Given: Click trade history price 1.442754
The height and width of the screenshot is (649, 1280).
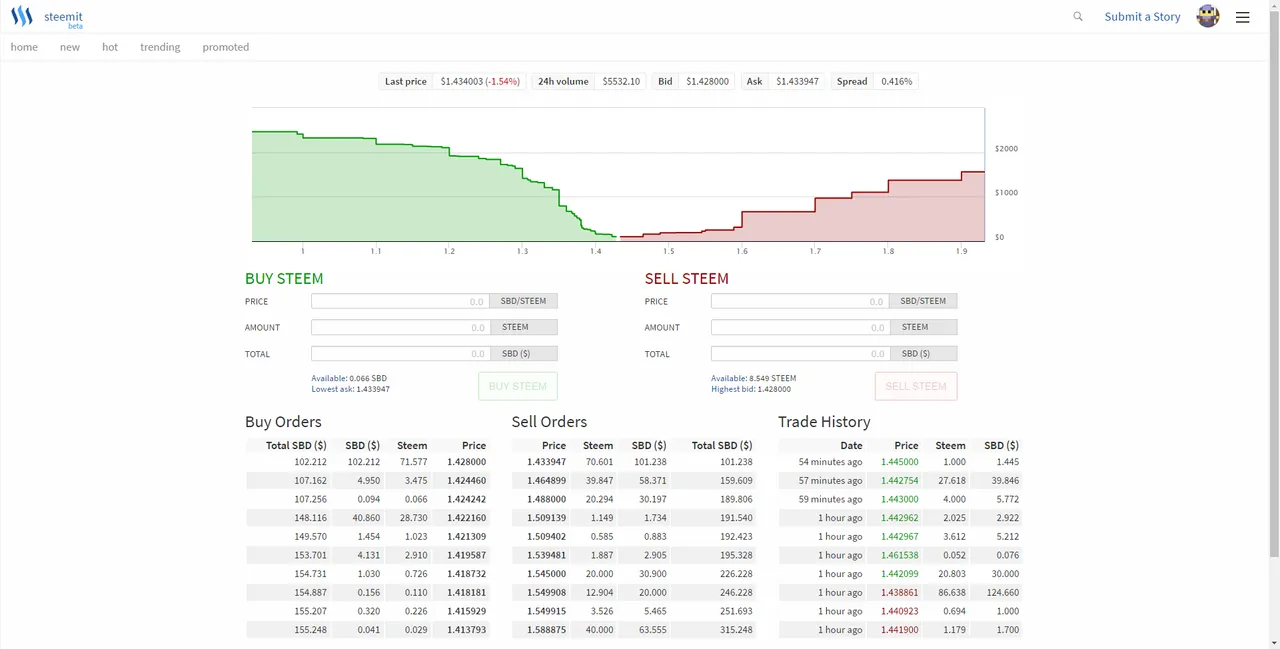Looking at the screenshot, I should coord(899,481).
